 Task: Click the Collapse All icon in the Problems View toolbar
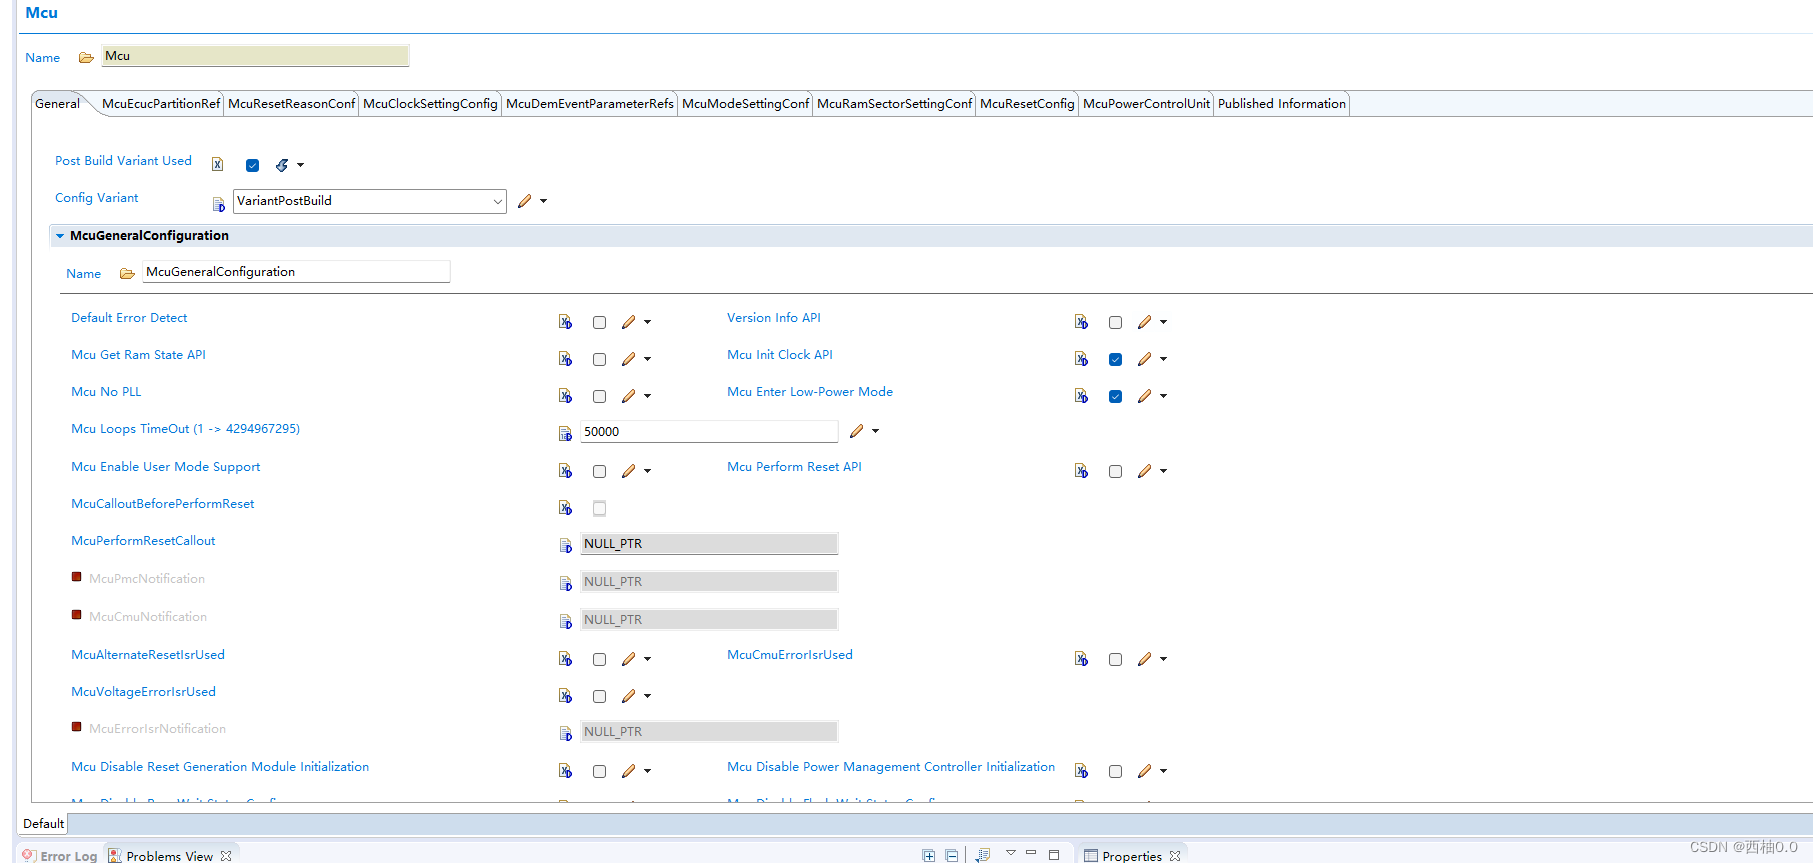[x=952, y=855]
